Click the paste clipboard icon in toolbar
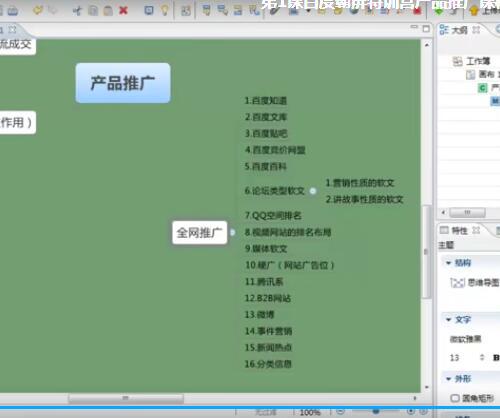This screenshot has width=500, height=418. point(108,11)
